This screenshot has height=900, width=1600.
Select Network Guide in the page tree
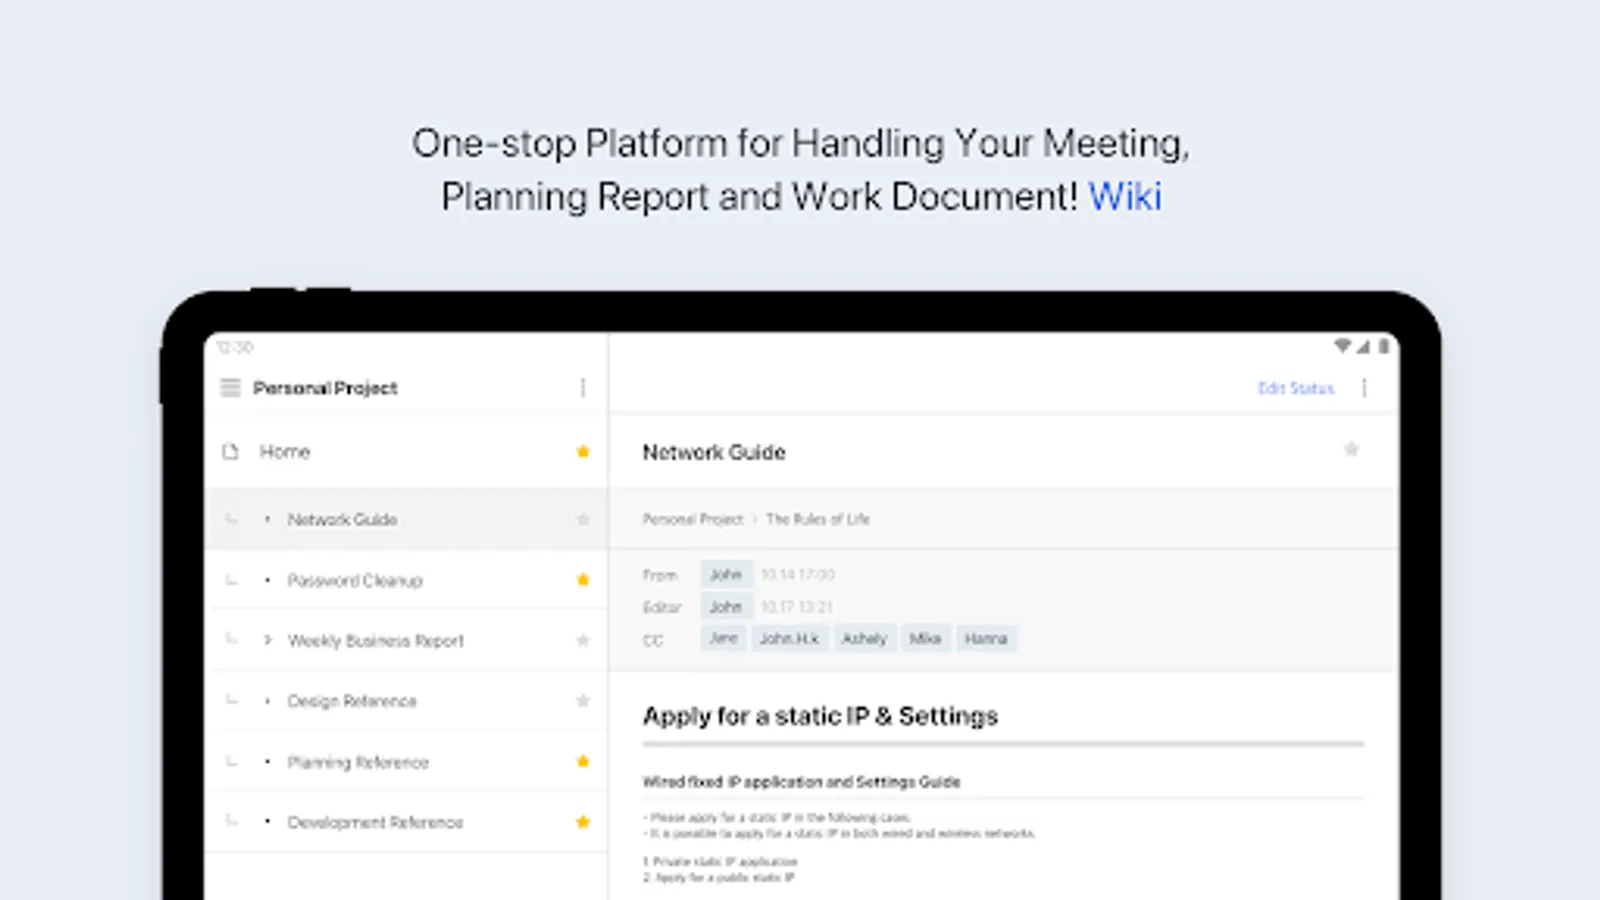click(x=342, y=519)
